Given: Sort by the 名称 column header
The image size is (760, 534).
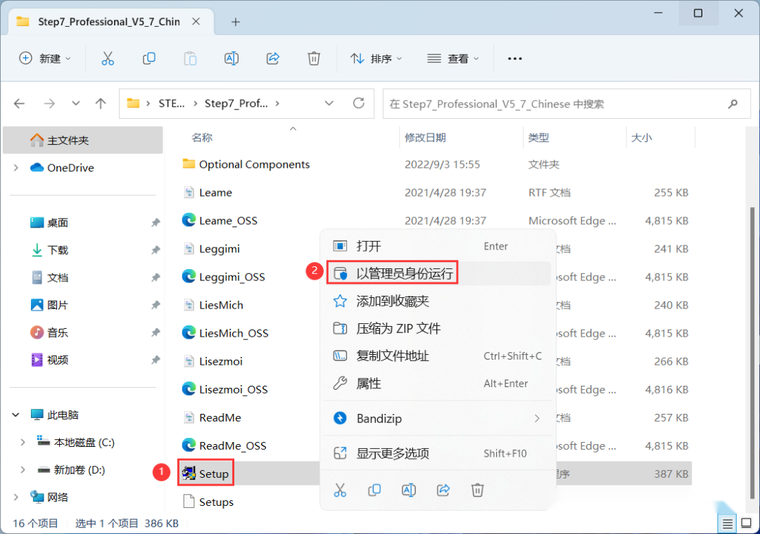Looking at the screenshot, I should click(202, 138).
